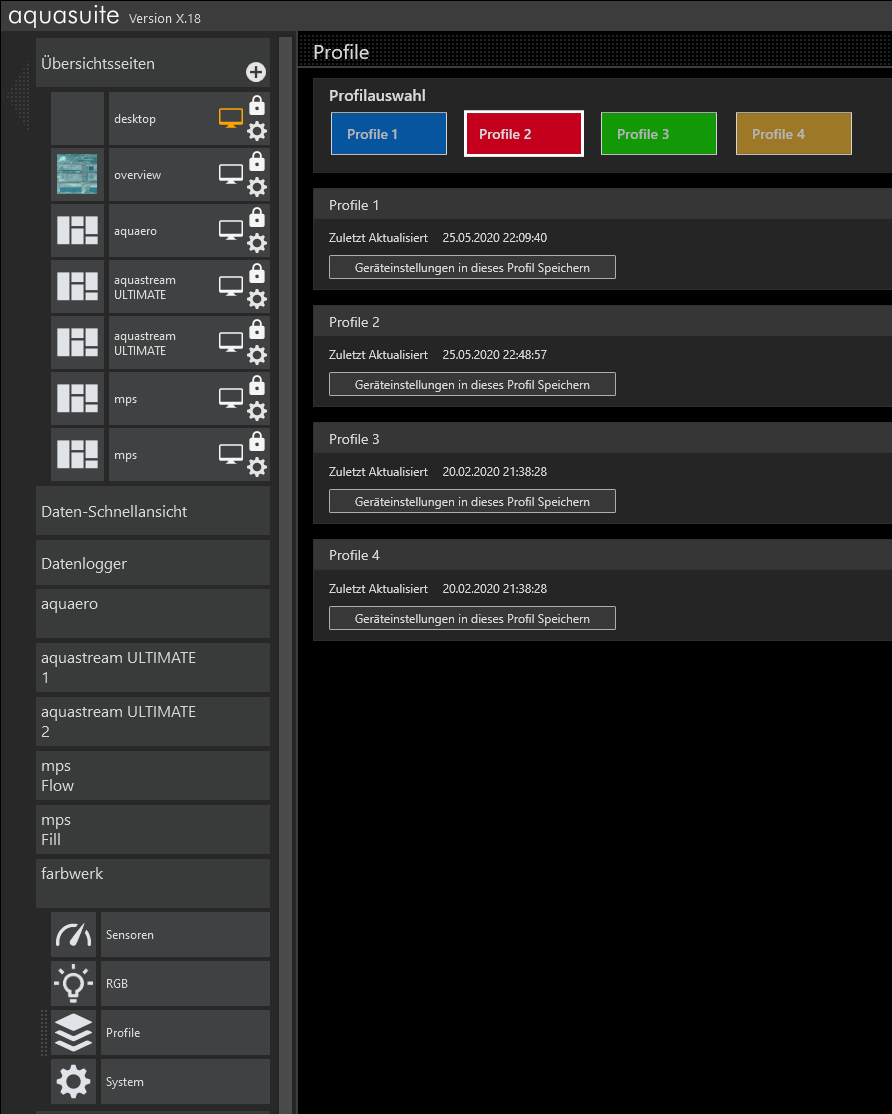The width and height of the screenshot is (892, 1114).
Task: Click the Version X.18 label
Action: (x=165, y=18)
